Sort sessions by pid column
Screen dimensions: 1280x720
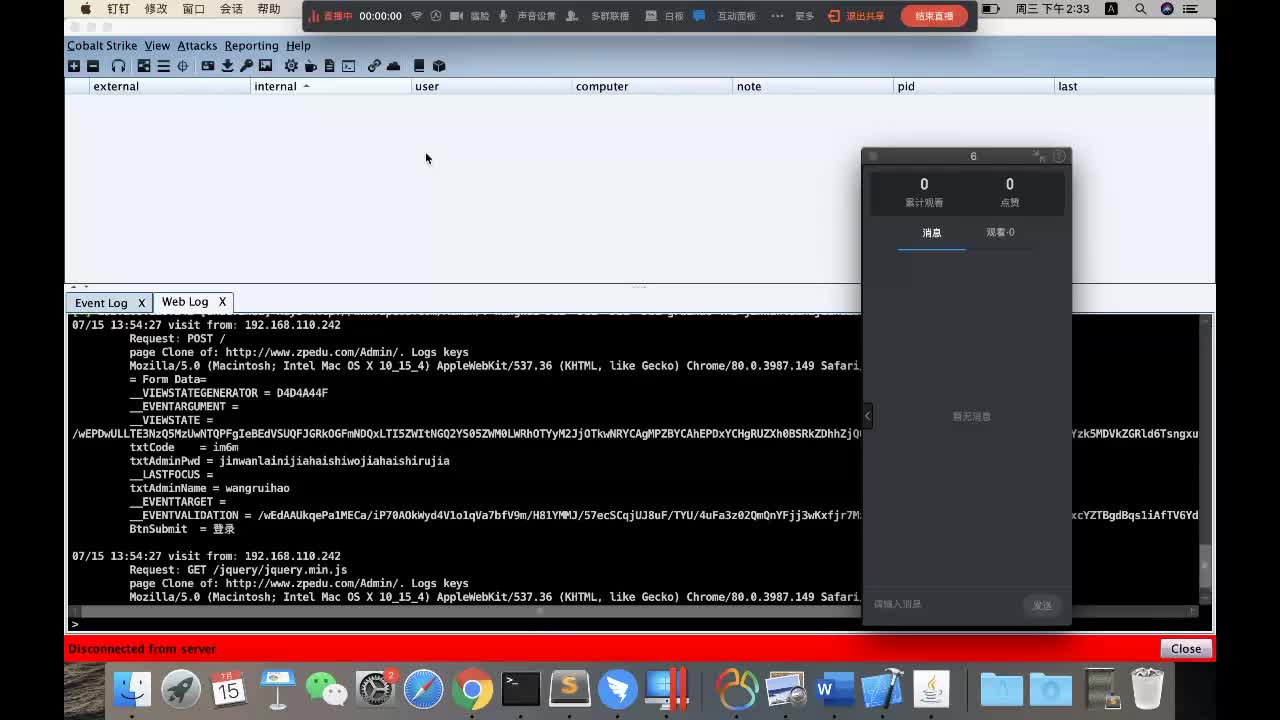974,86
